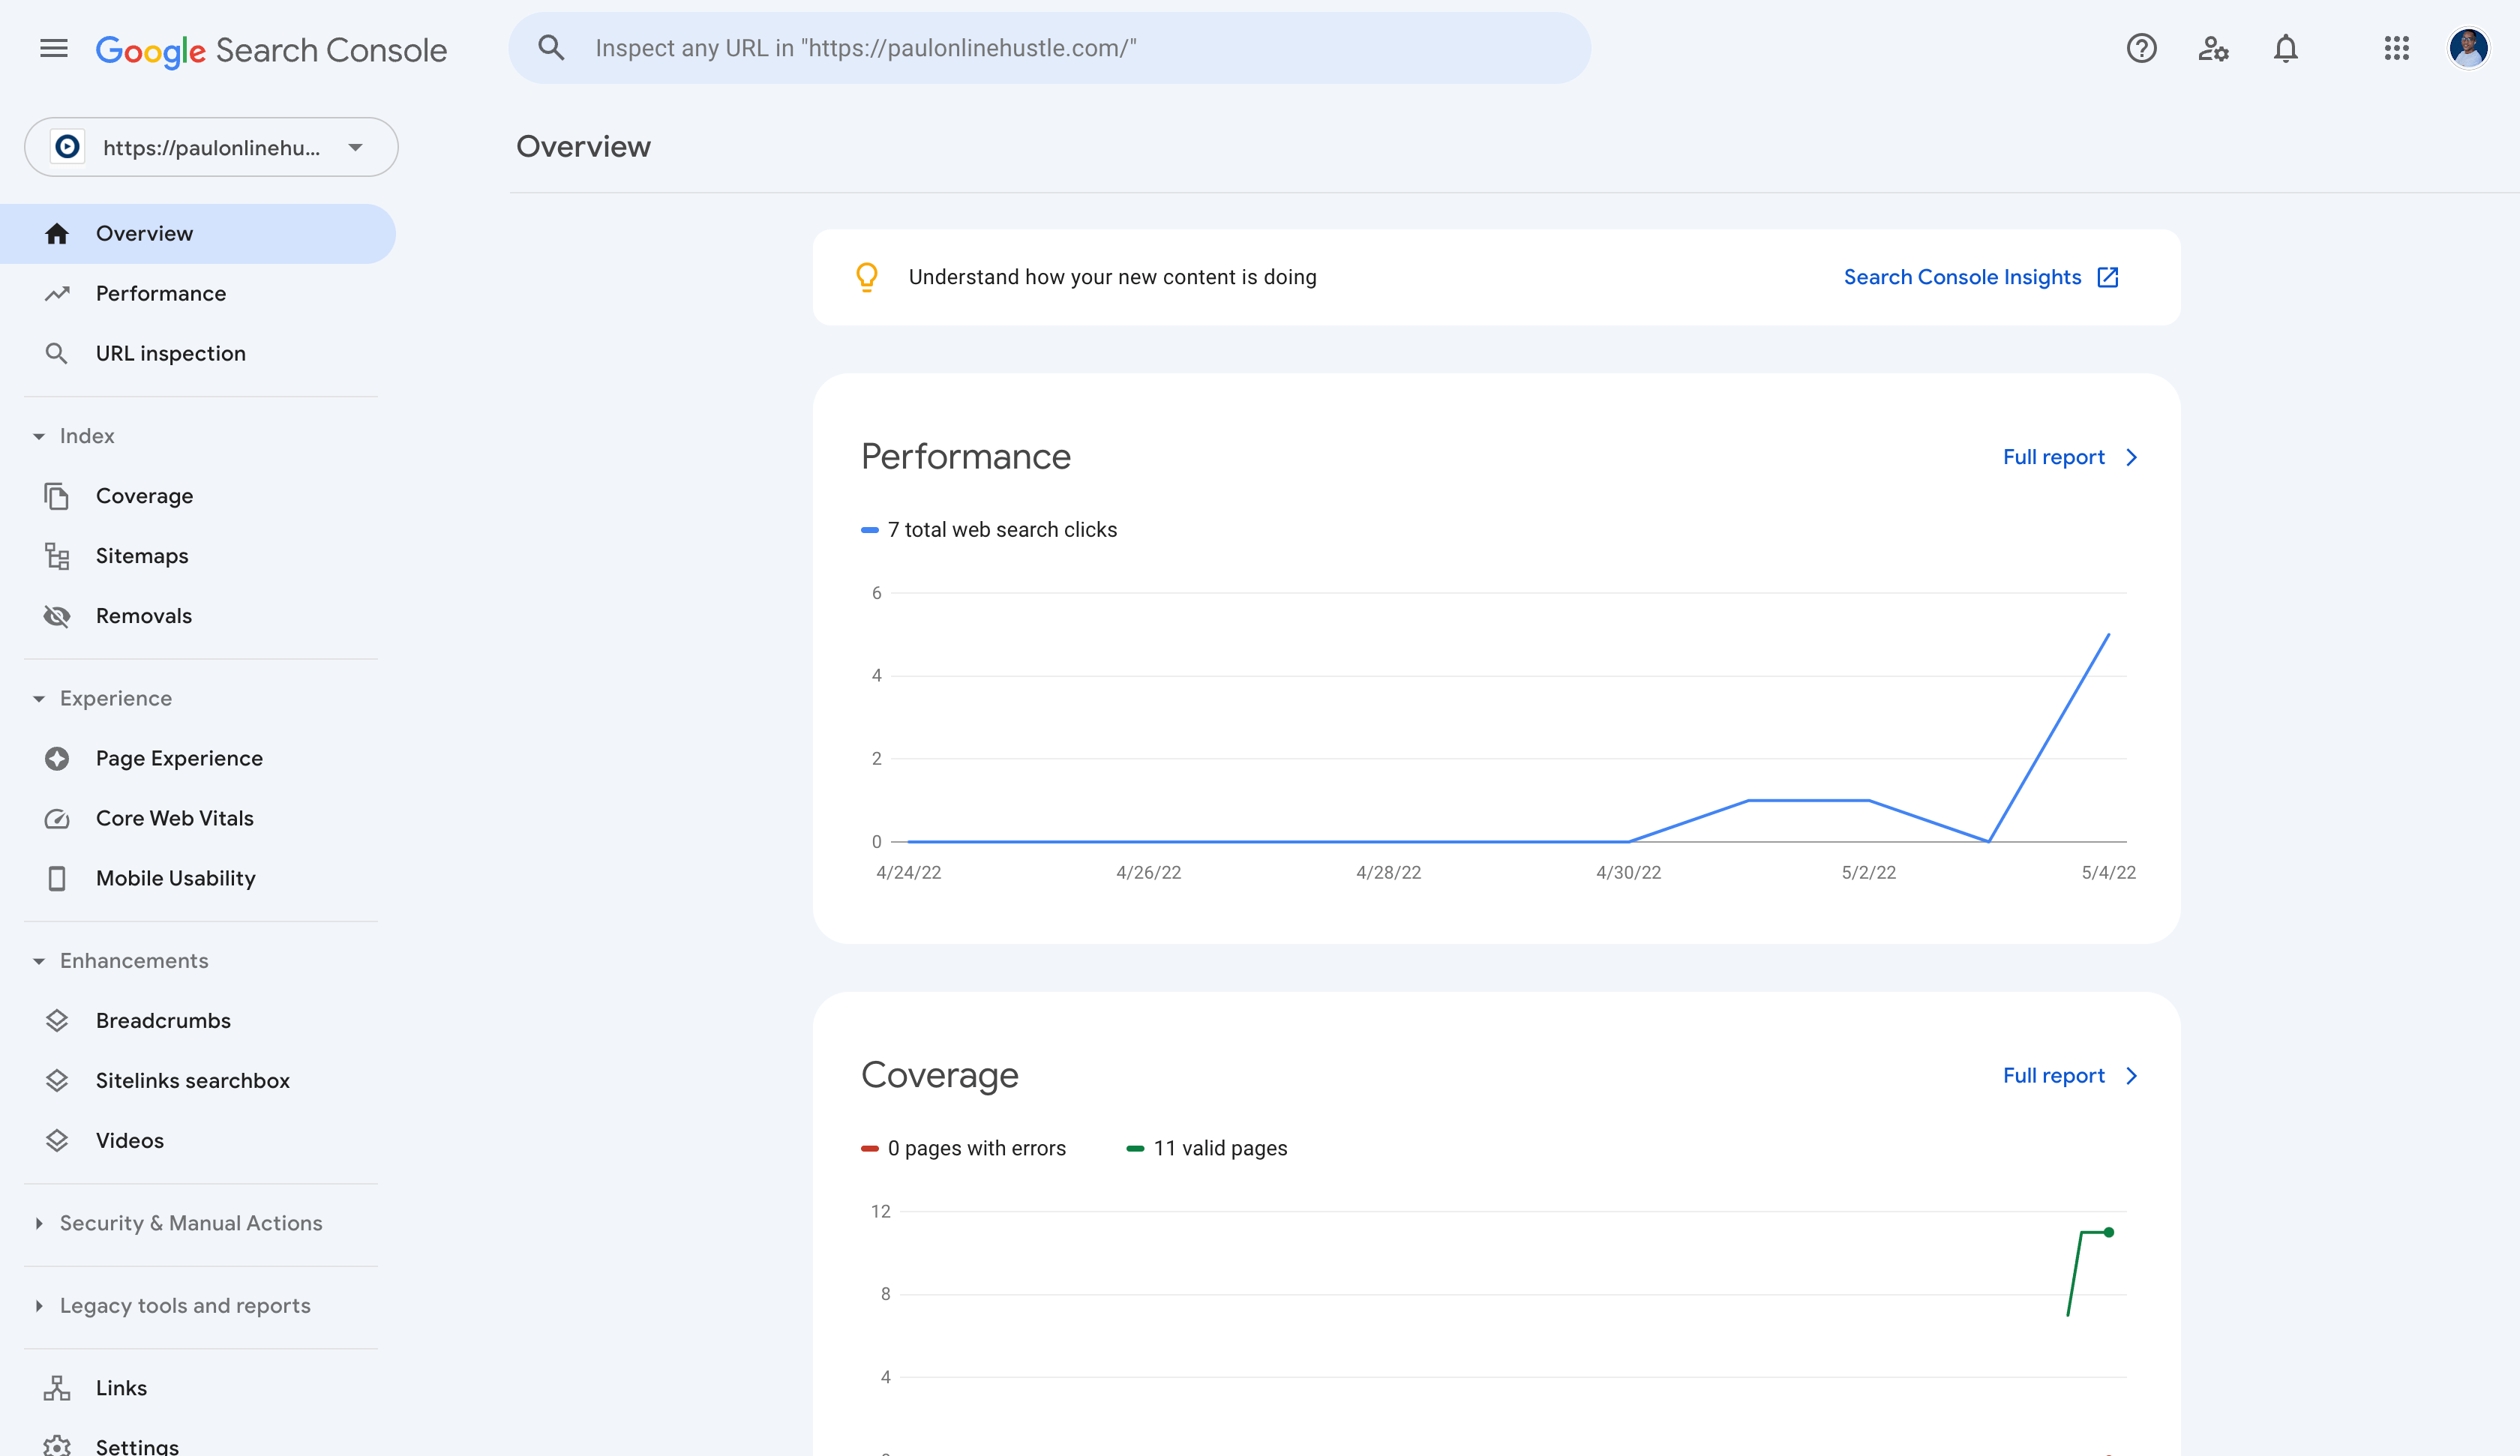Click the green endpoint on the Coverage chart

2108,1232
